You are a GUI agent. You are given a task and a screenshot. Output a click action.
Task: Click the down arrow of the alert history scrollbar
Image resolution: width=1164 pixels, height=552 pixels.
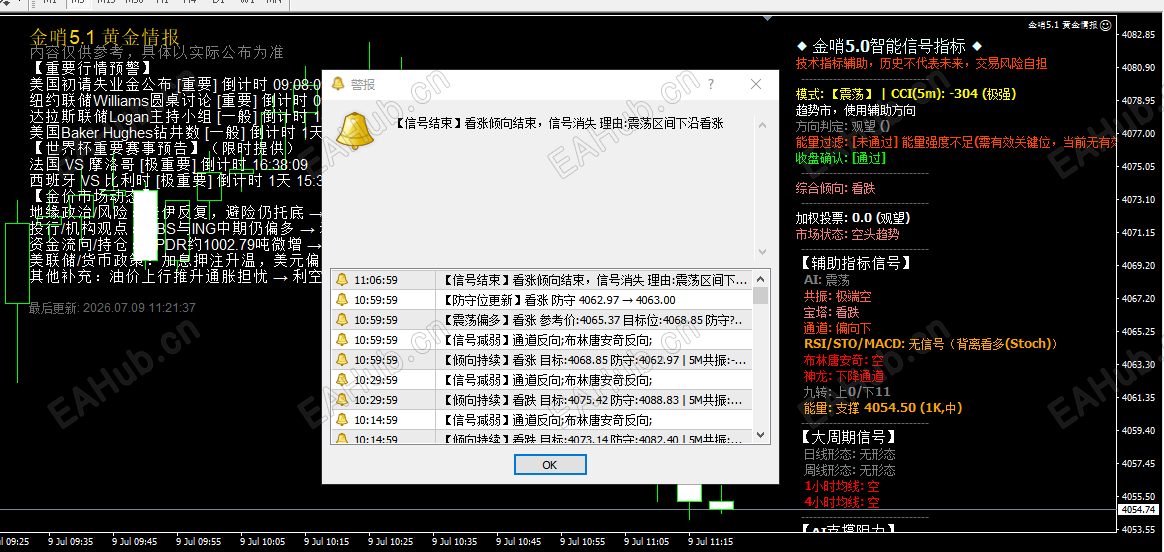(760, 436)
